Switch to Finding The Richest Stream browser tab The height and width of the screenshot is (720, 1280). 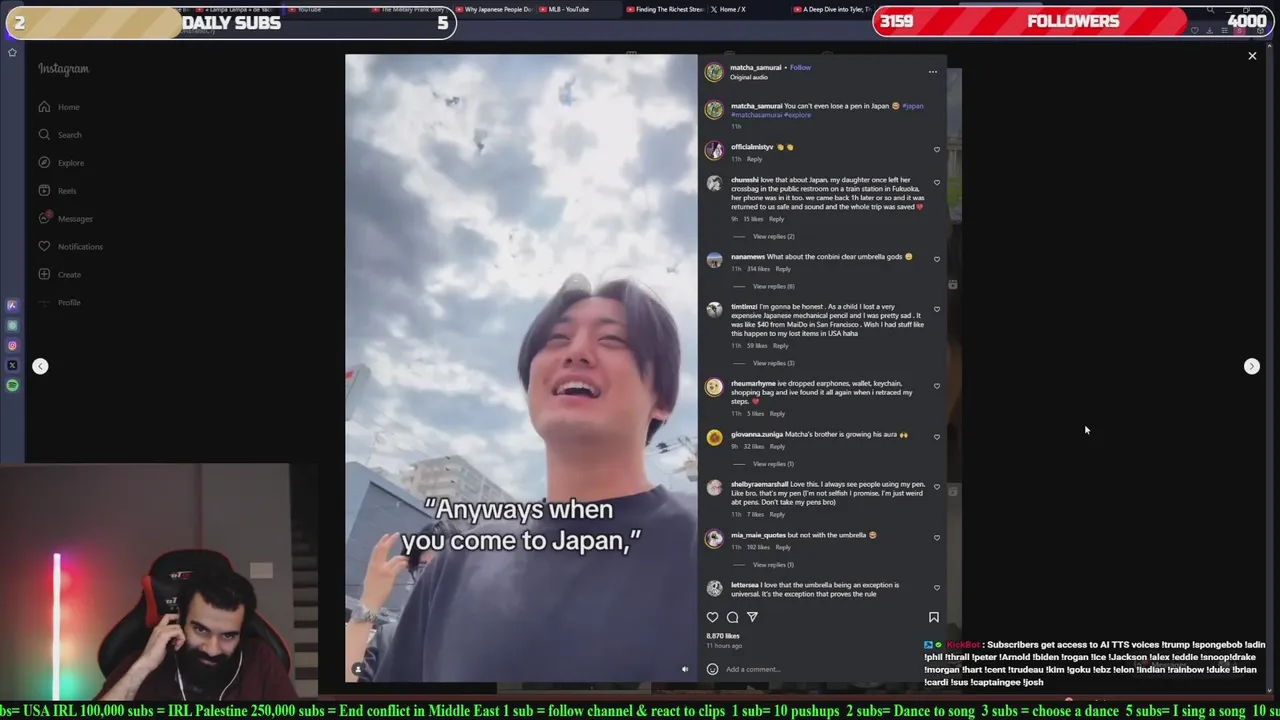click(665, 10)
